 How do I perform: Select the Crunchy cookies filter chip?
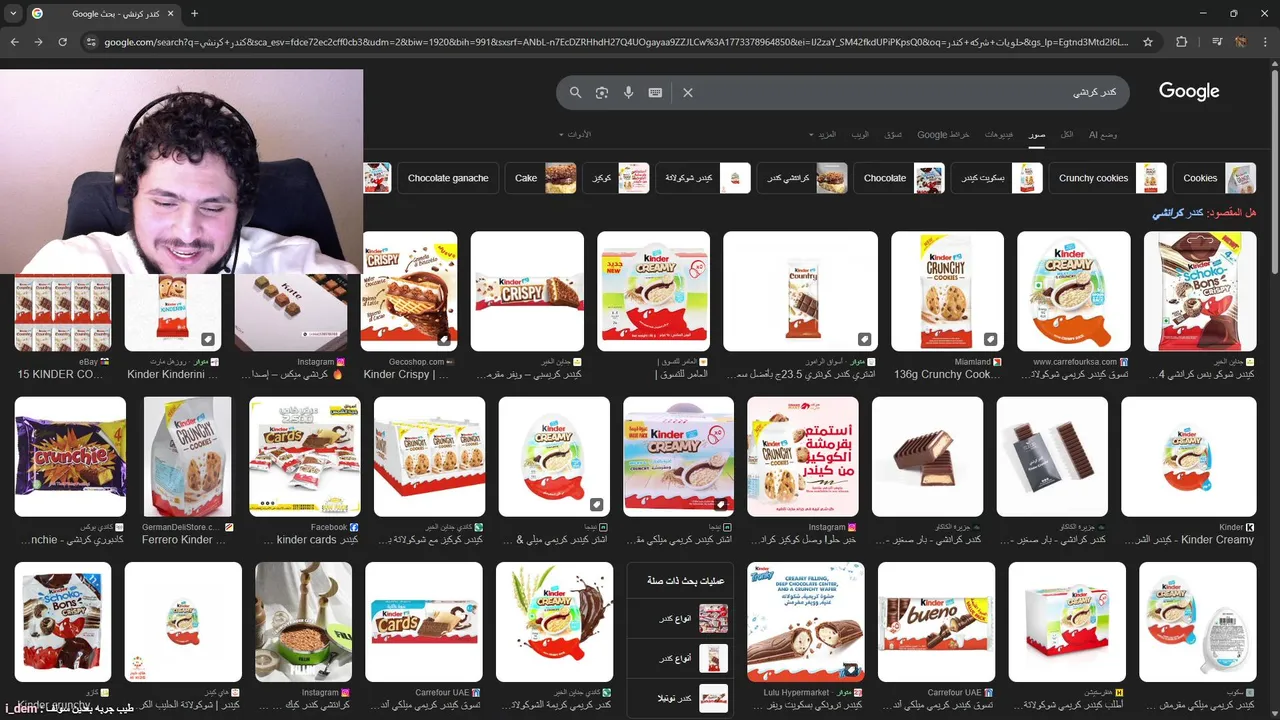tap(1108, 178)
